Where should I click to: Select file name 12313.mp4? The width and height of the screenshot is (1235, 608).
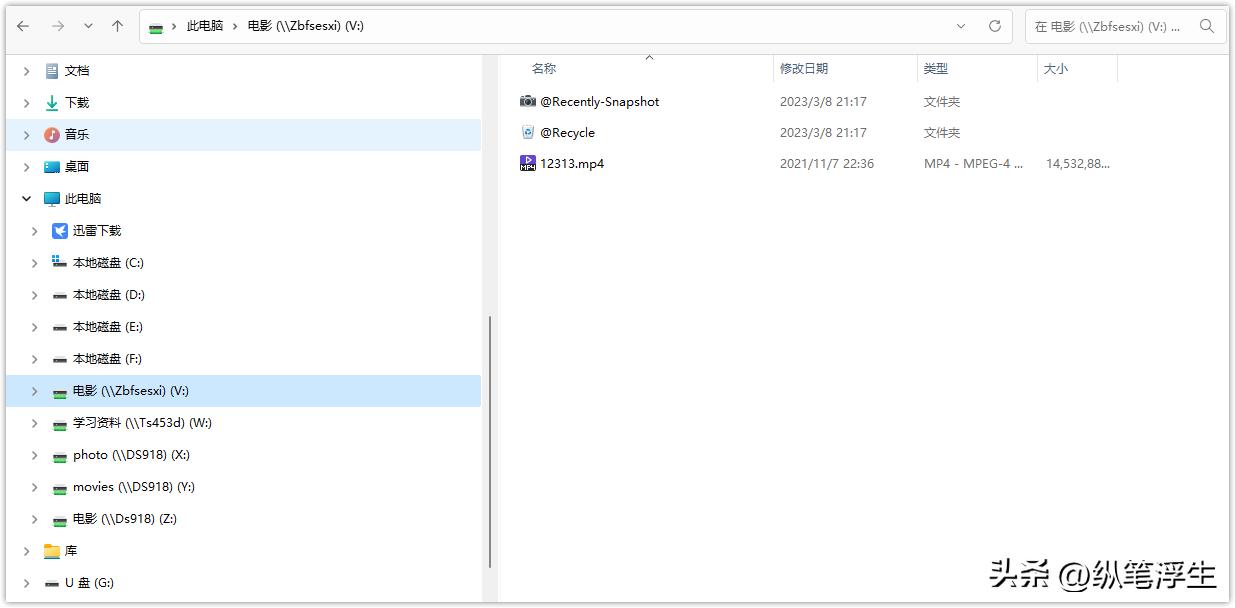572,163
